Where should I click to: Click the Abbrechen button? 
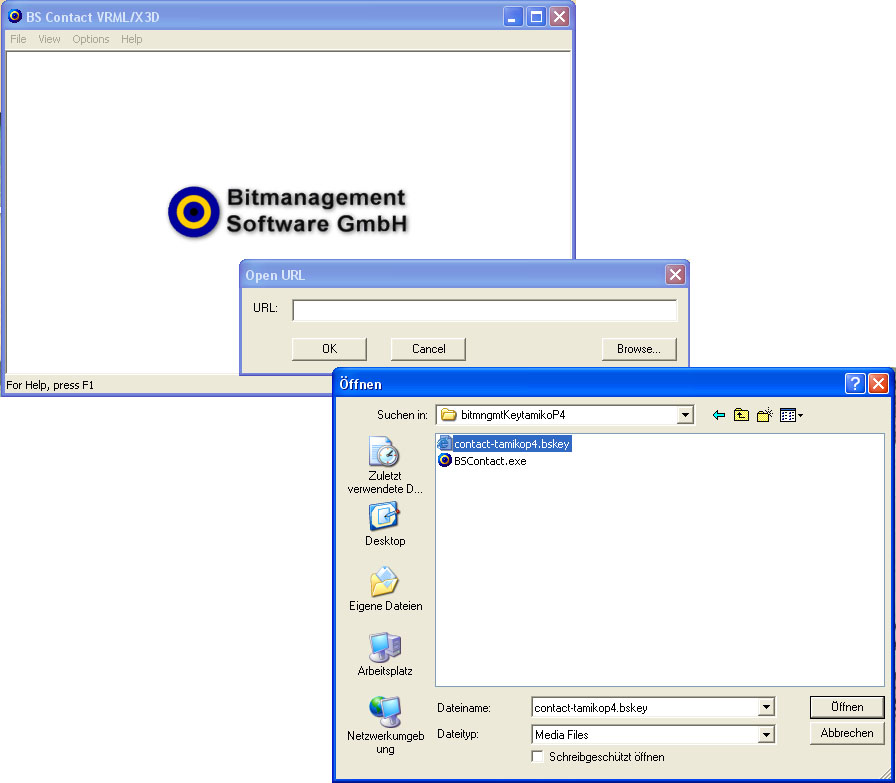pos(847,733)
